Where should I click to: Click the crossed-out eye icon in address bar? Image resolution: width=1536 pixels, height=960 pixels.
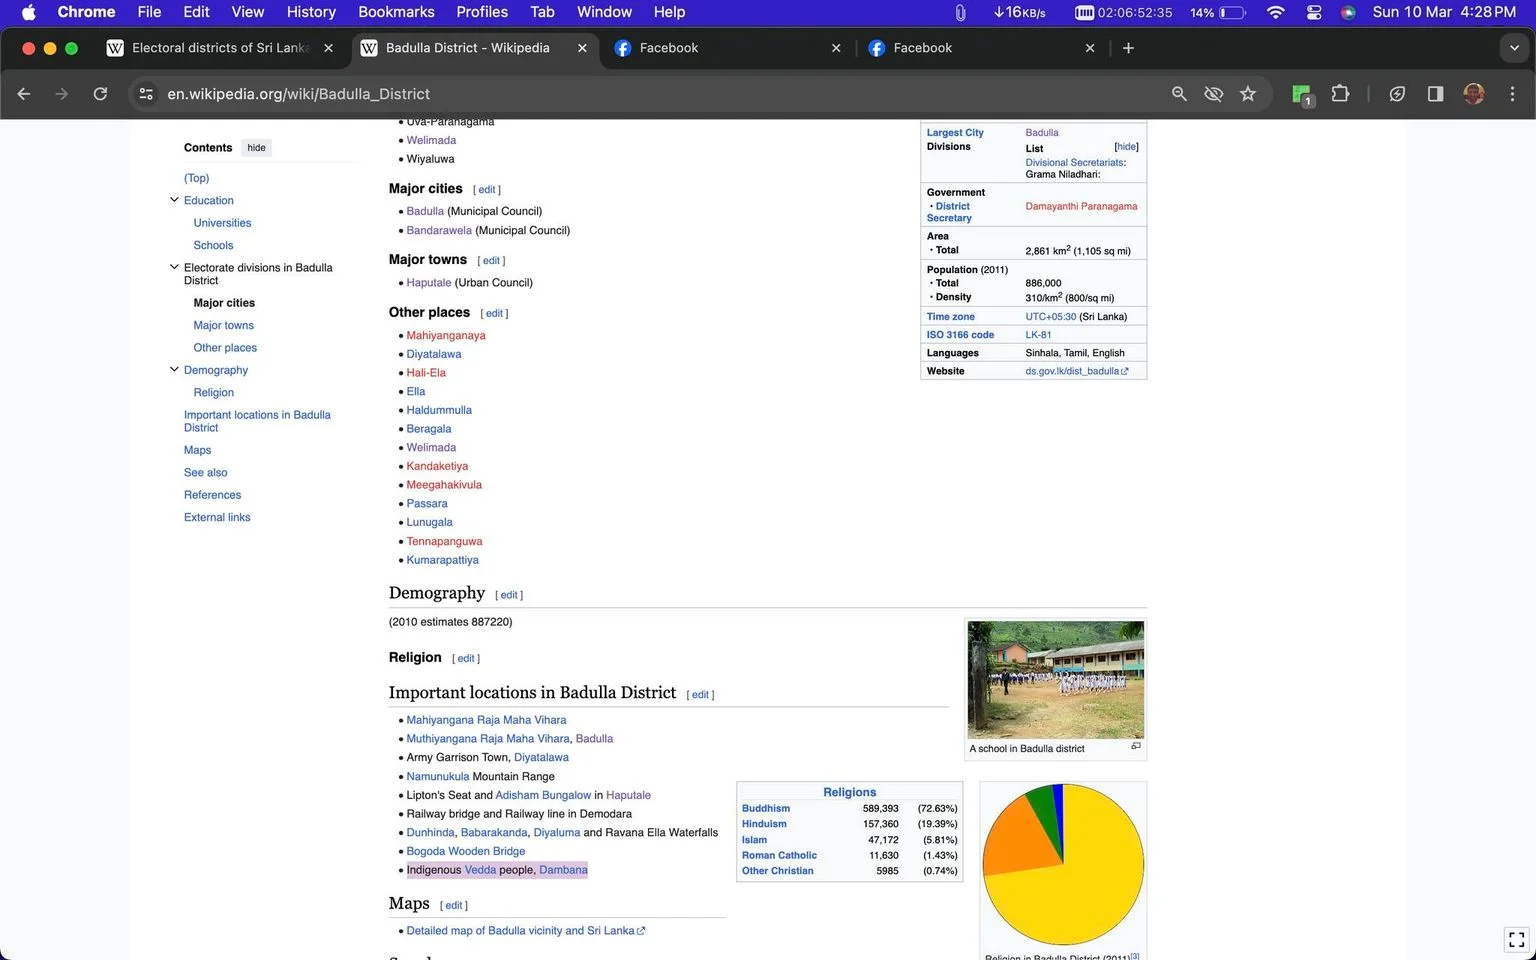point(1213,94)
